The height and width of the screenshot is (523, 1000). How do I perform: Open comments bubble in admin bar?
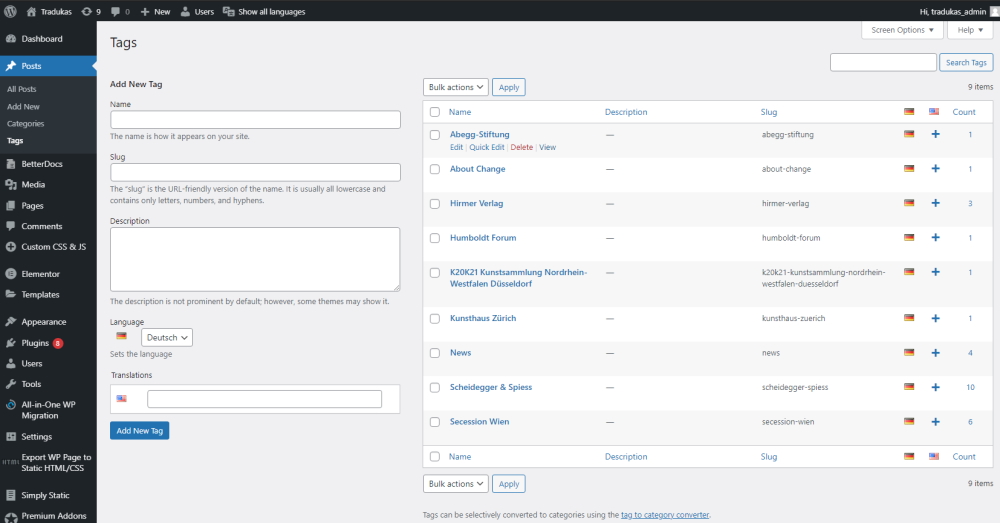[x=120, y=11]
